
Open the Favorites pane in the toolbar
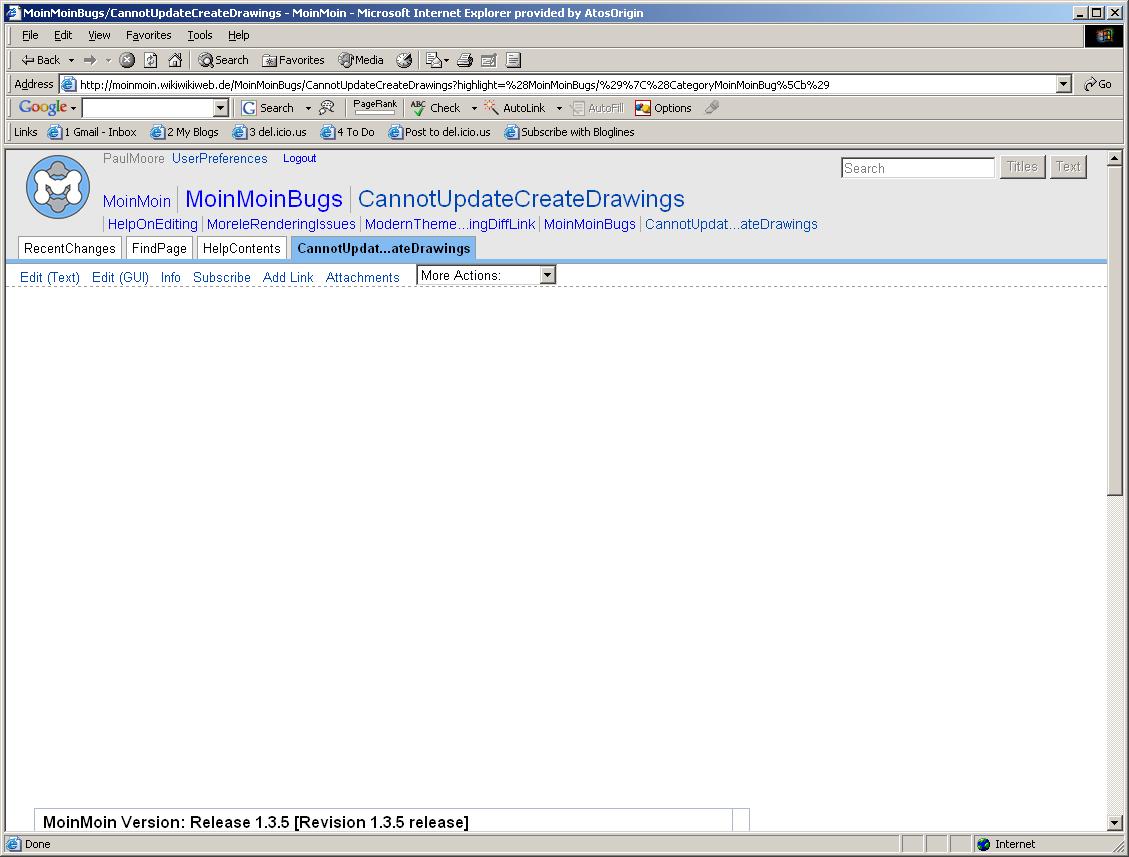tap(293, 60)
